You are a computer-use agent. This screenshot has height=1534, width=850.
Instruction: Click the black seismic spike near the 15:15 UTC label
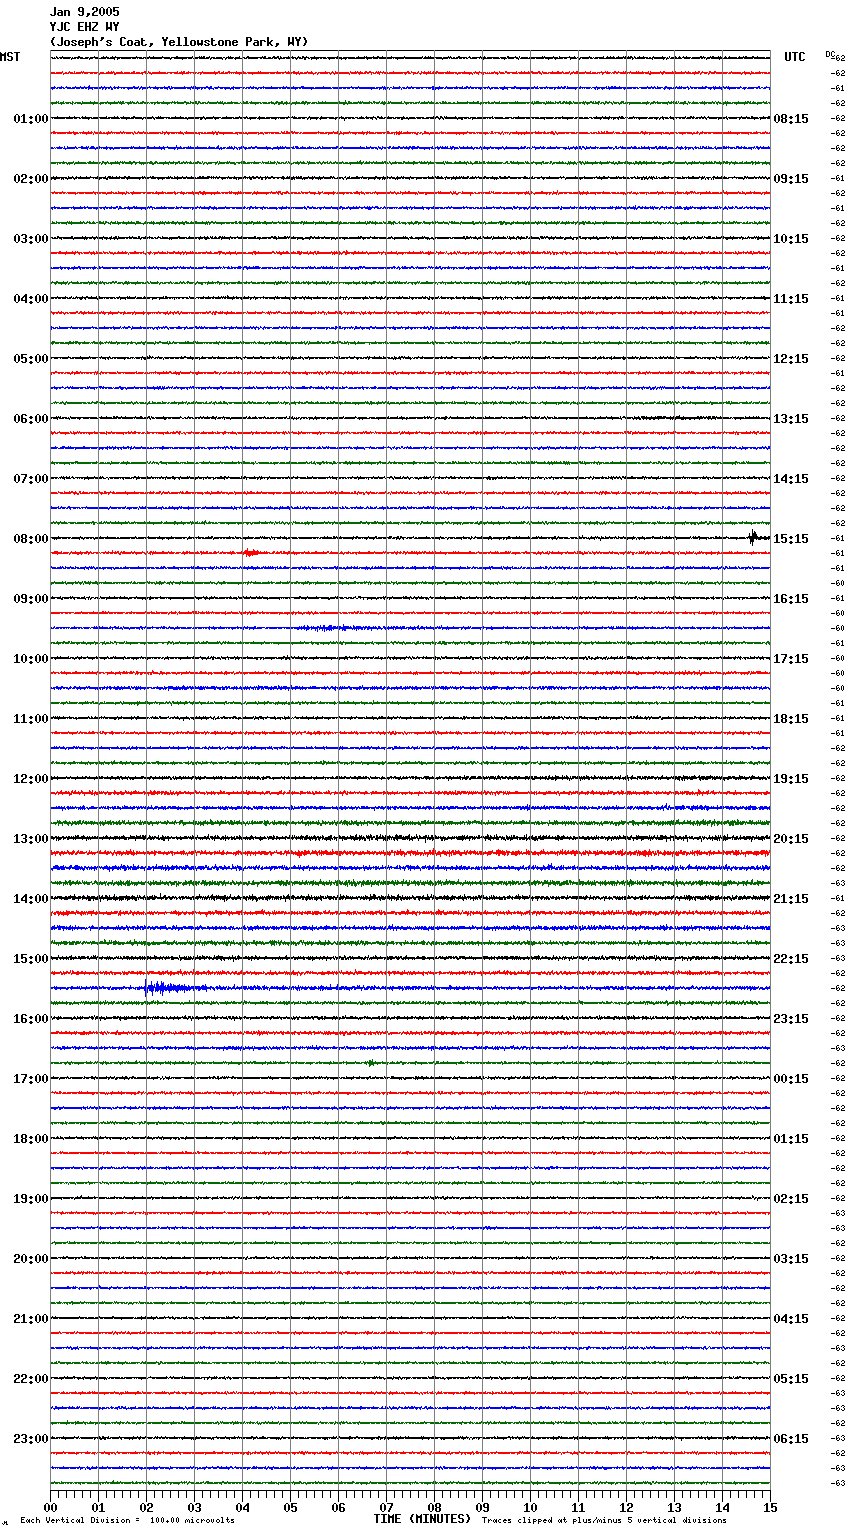(x=753, y=538)
